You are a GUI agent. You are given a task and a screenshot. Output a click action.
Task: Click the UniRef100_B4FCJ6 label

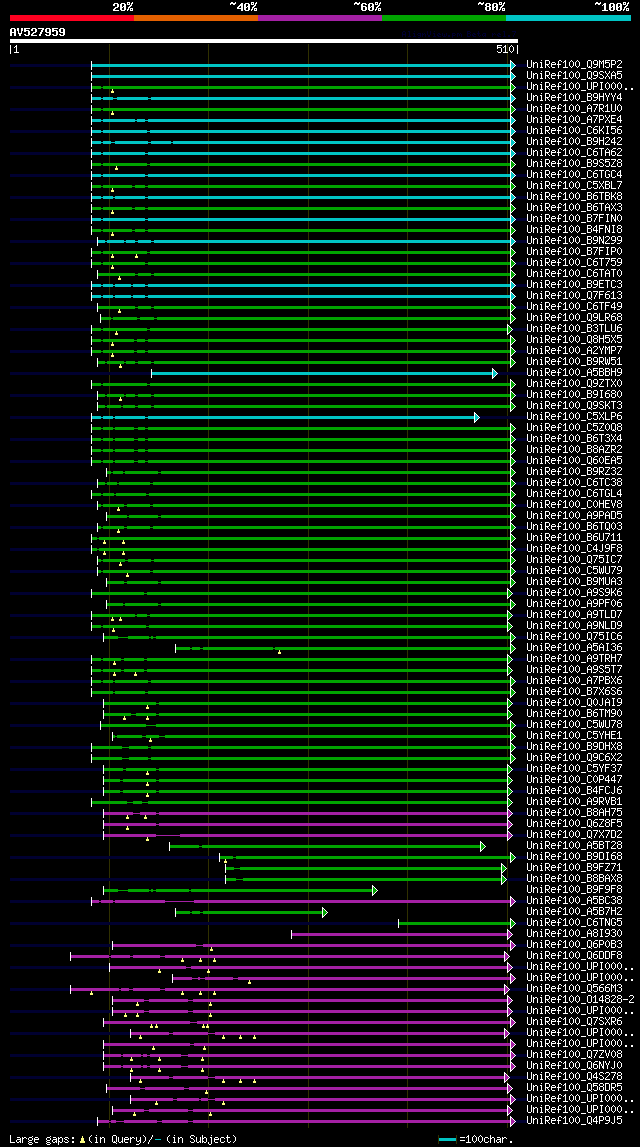pyautogui.click(x=574, y=791)
